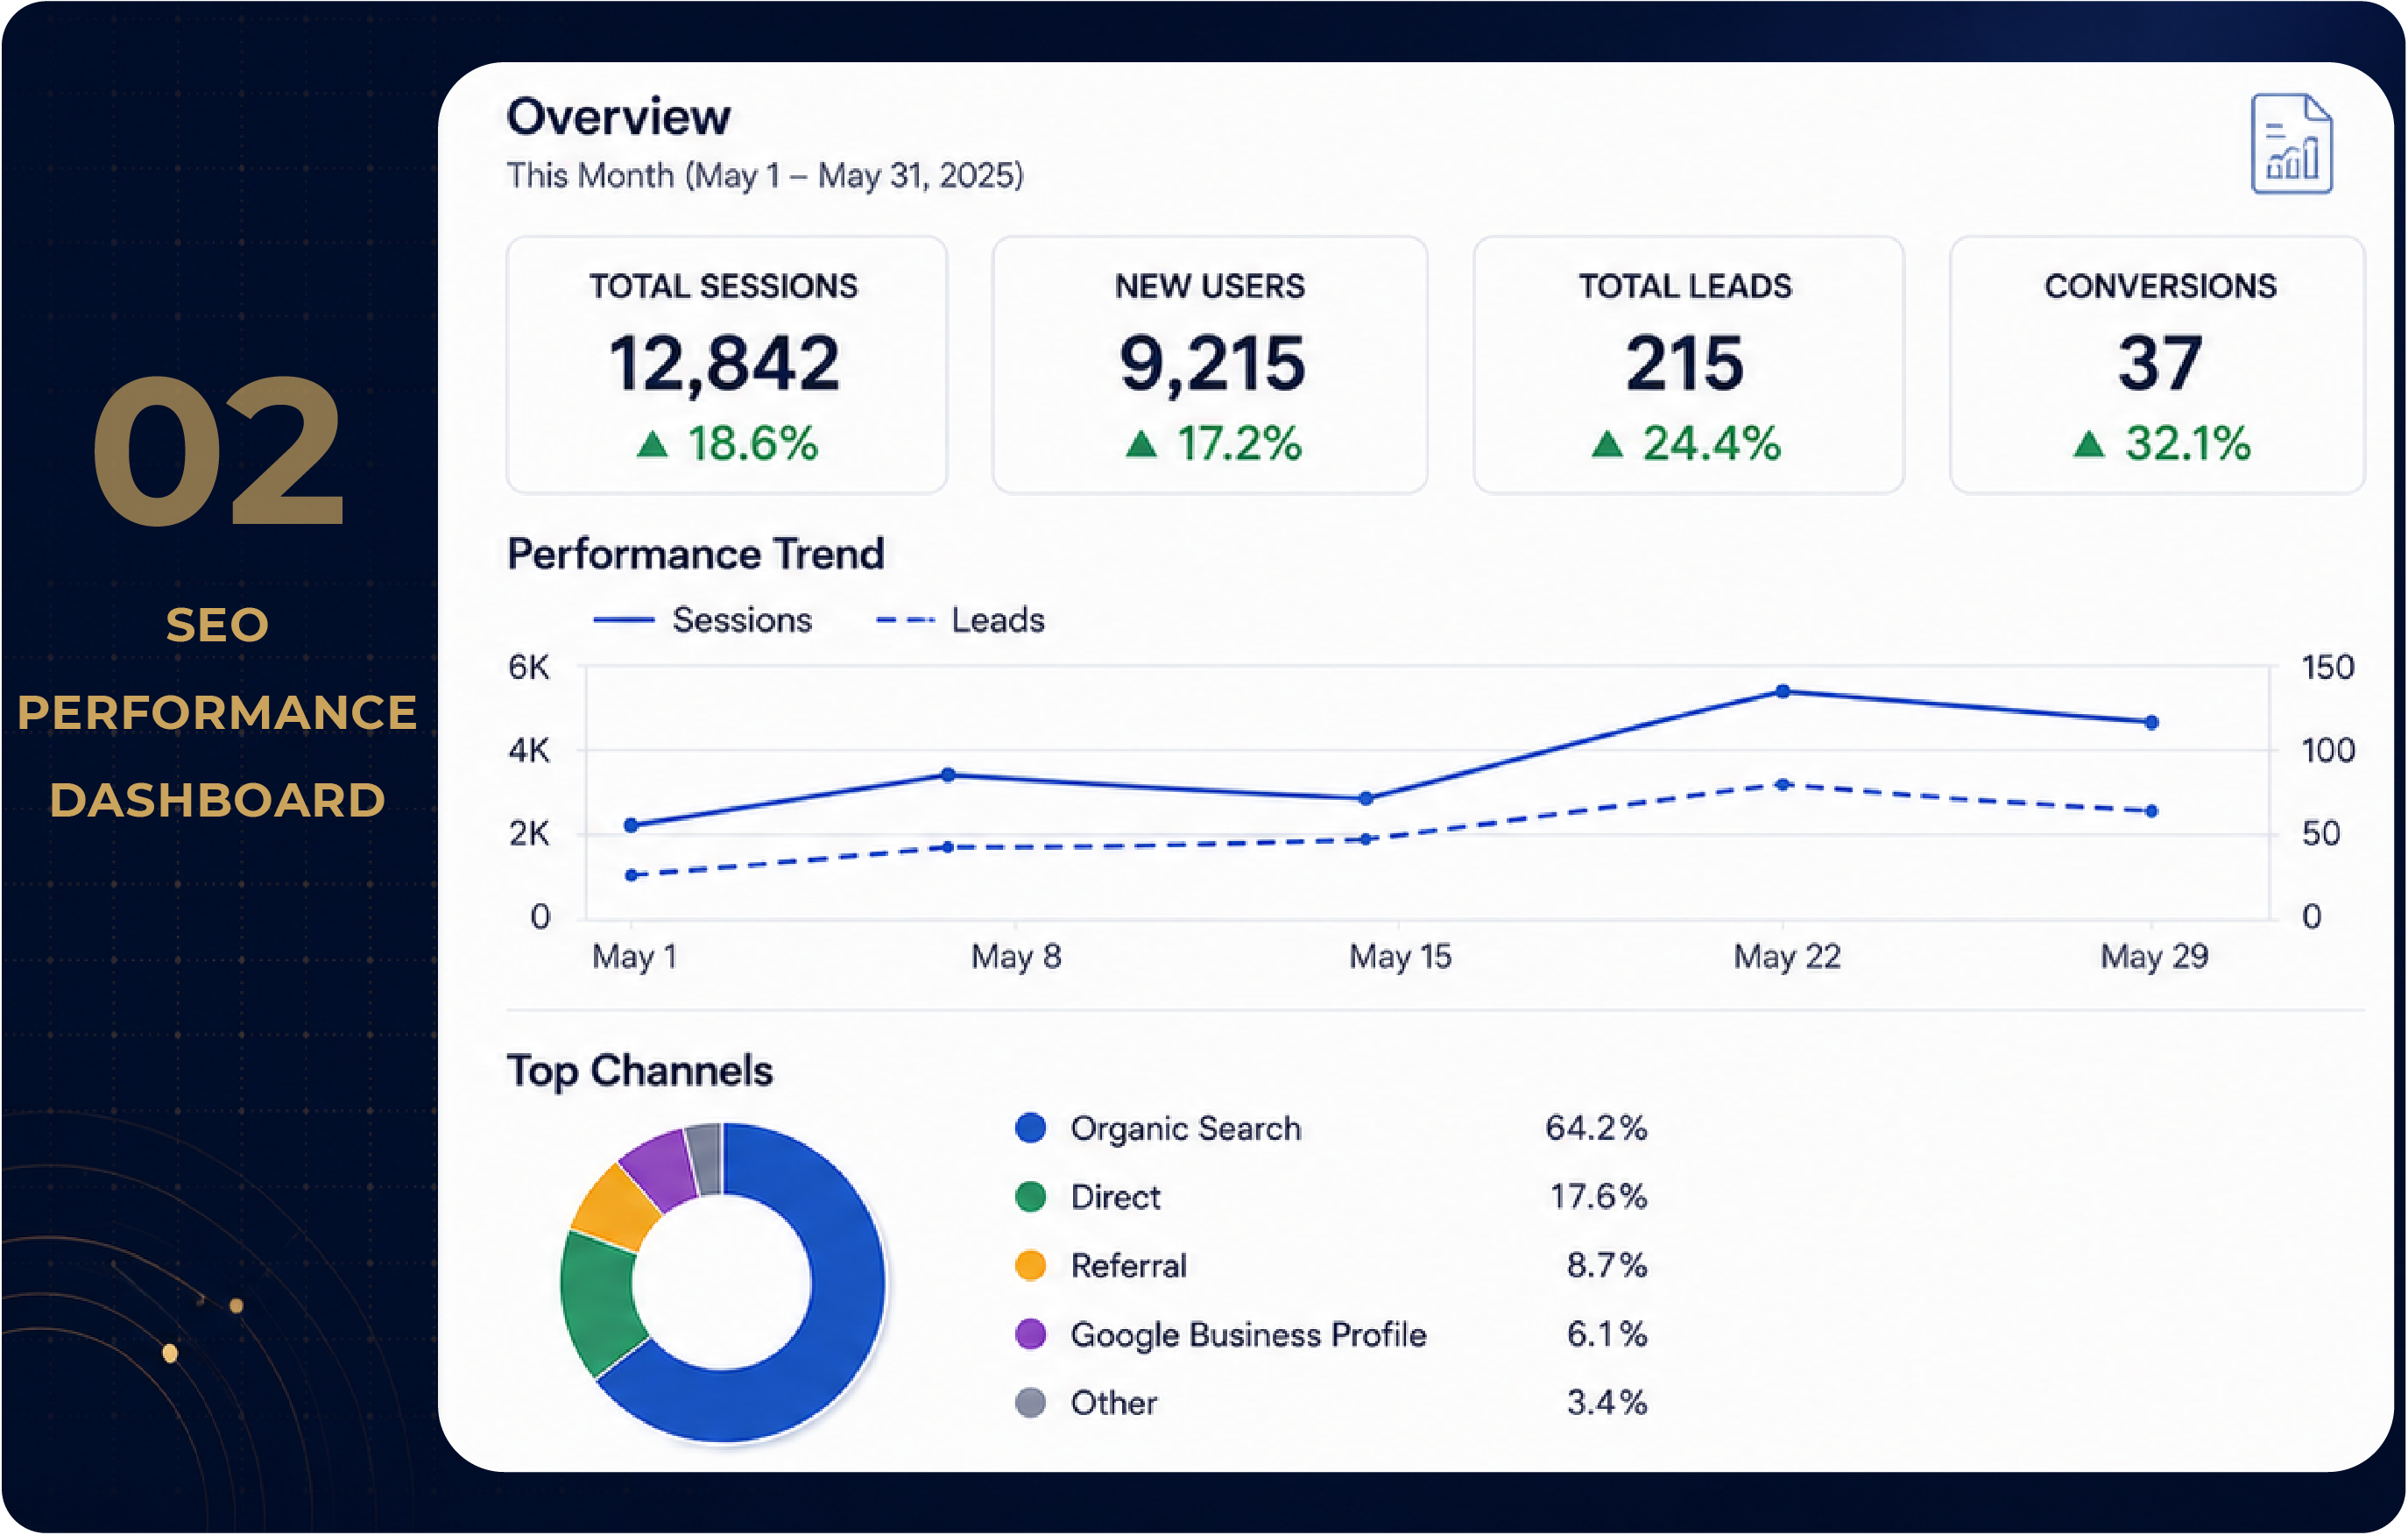Select the Sessions data point near May 8
Image resolution: width=2408 pixels, height=1535 pixels.
click(949, 775)
